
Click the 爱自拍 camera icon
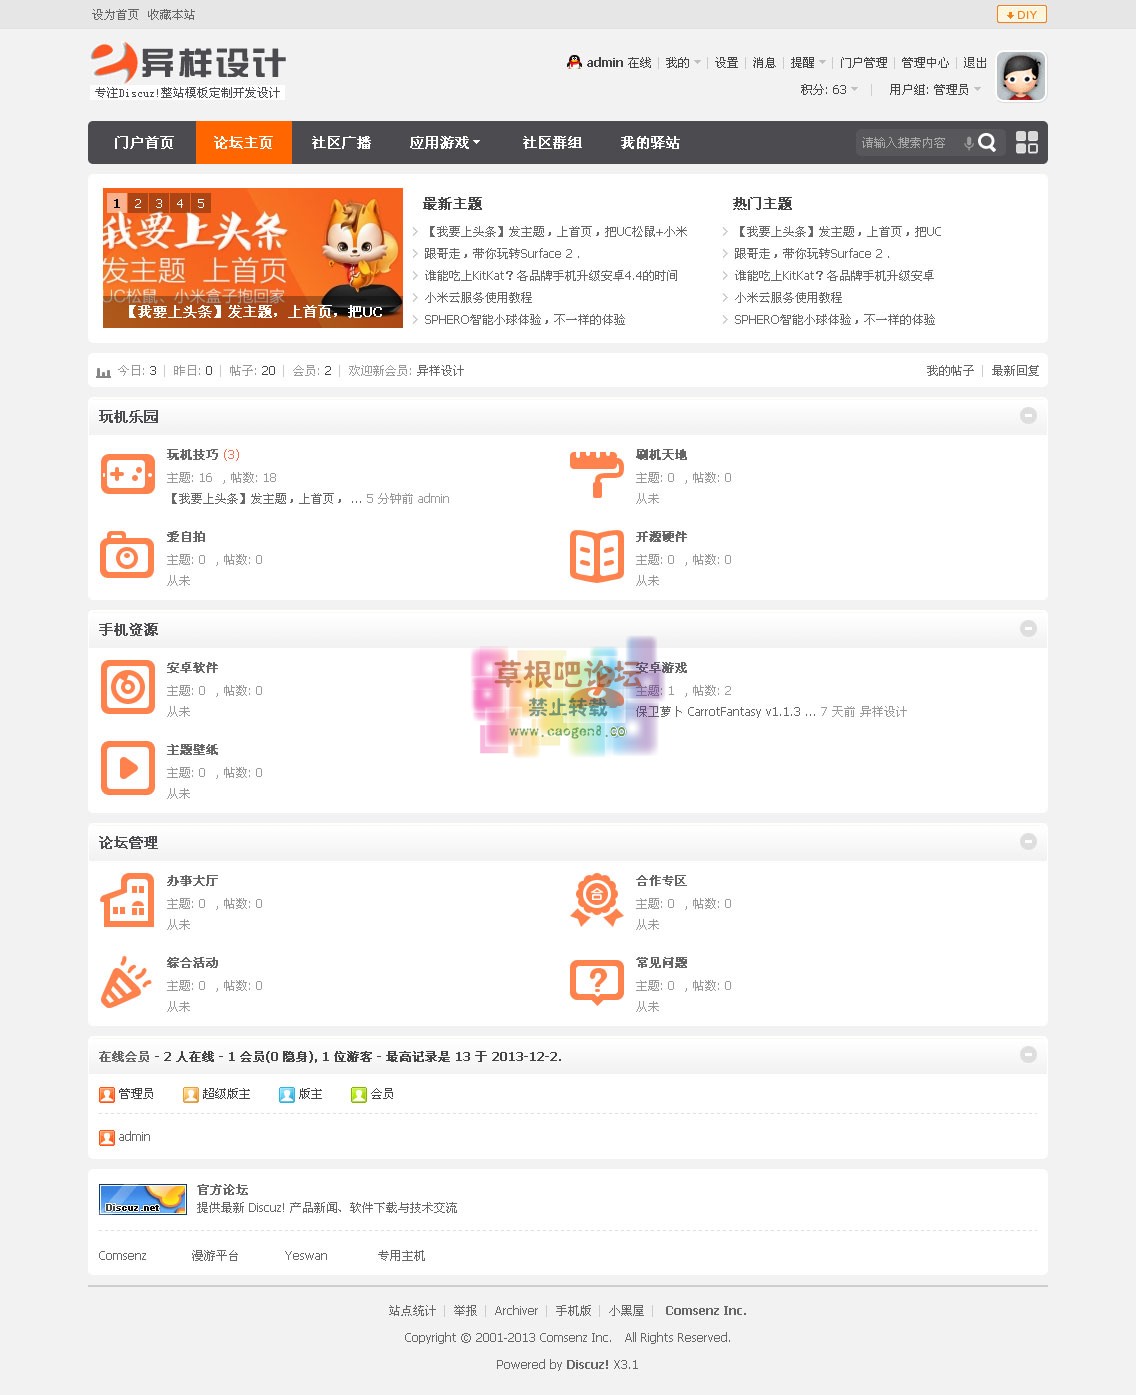pos(127,556)
